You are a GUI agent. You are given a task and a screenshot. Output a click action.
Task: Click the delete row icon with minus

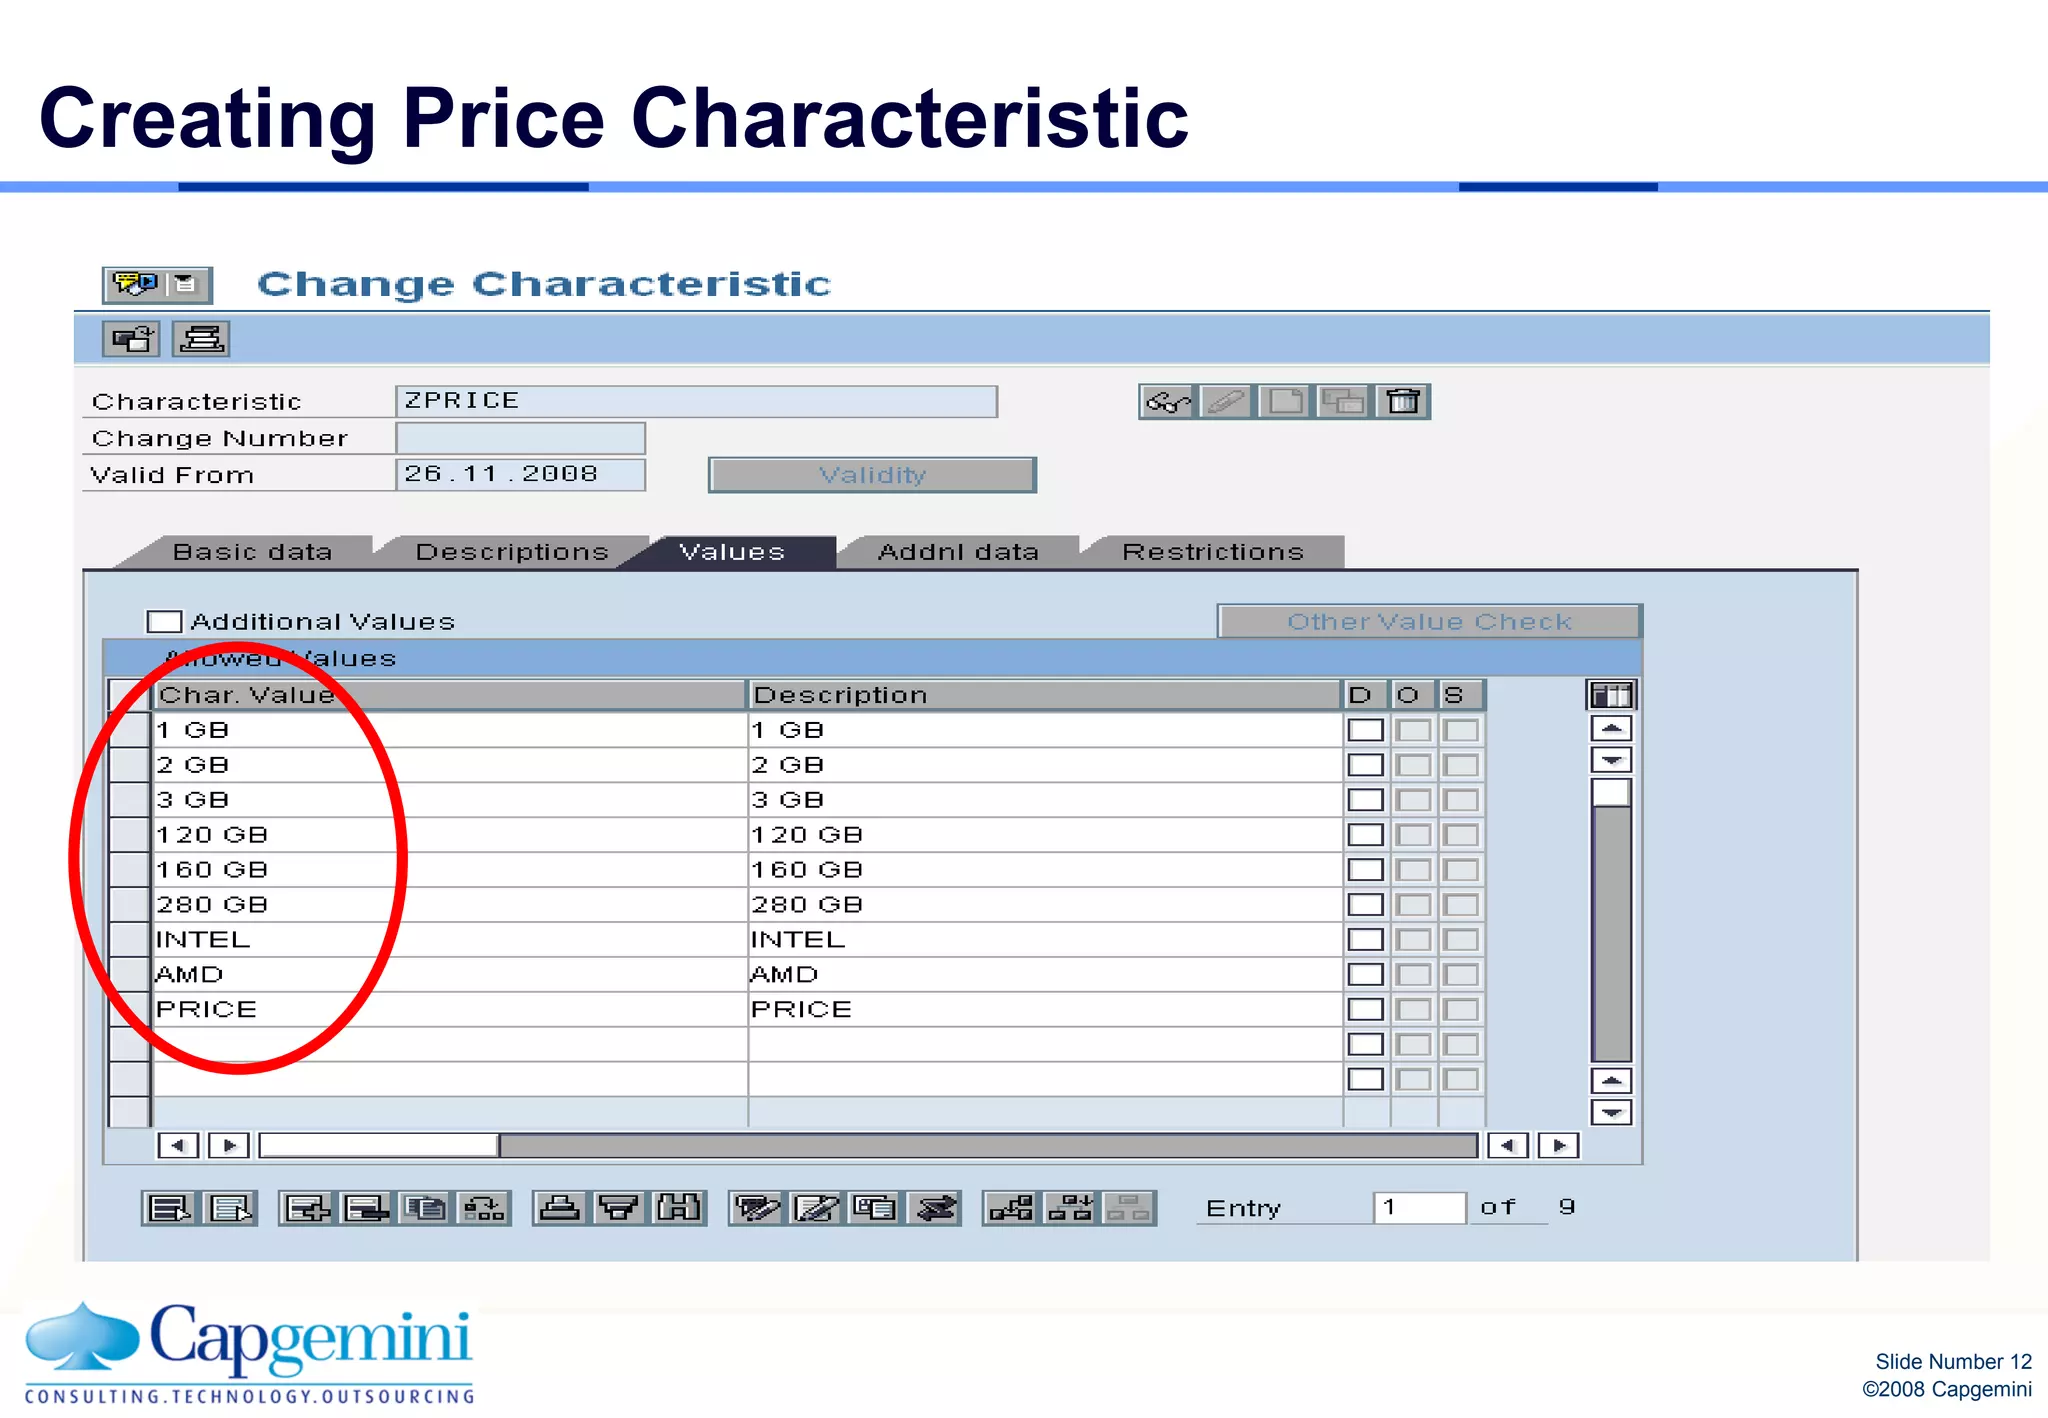pyautogui.click(x=367, y=1209)
